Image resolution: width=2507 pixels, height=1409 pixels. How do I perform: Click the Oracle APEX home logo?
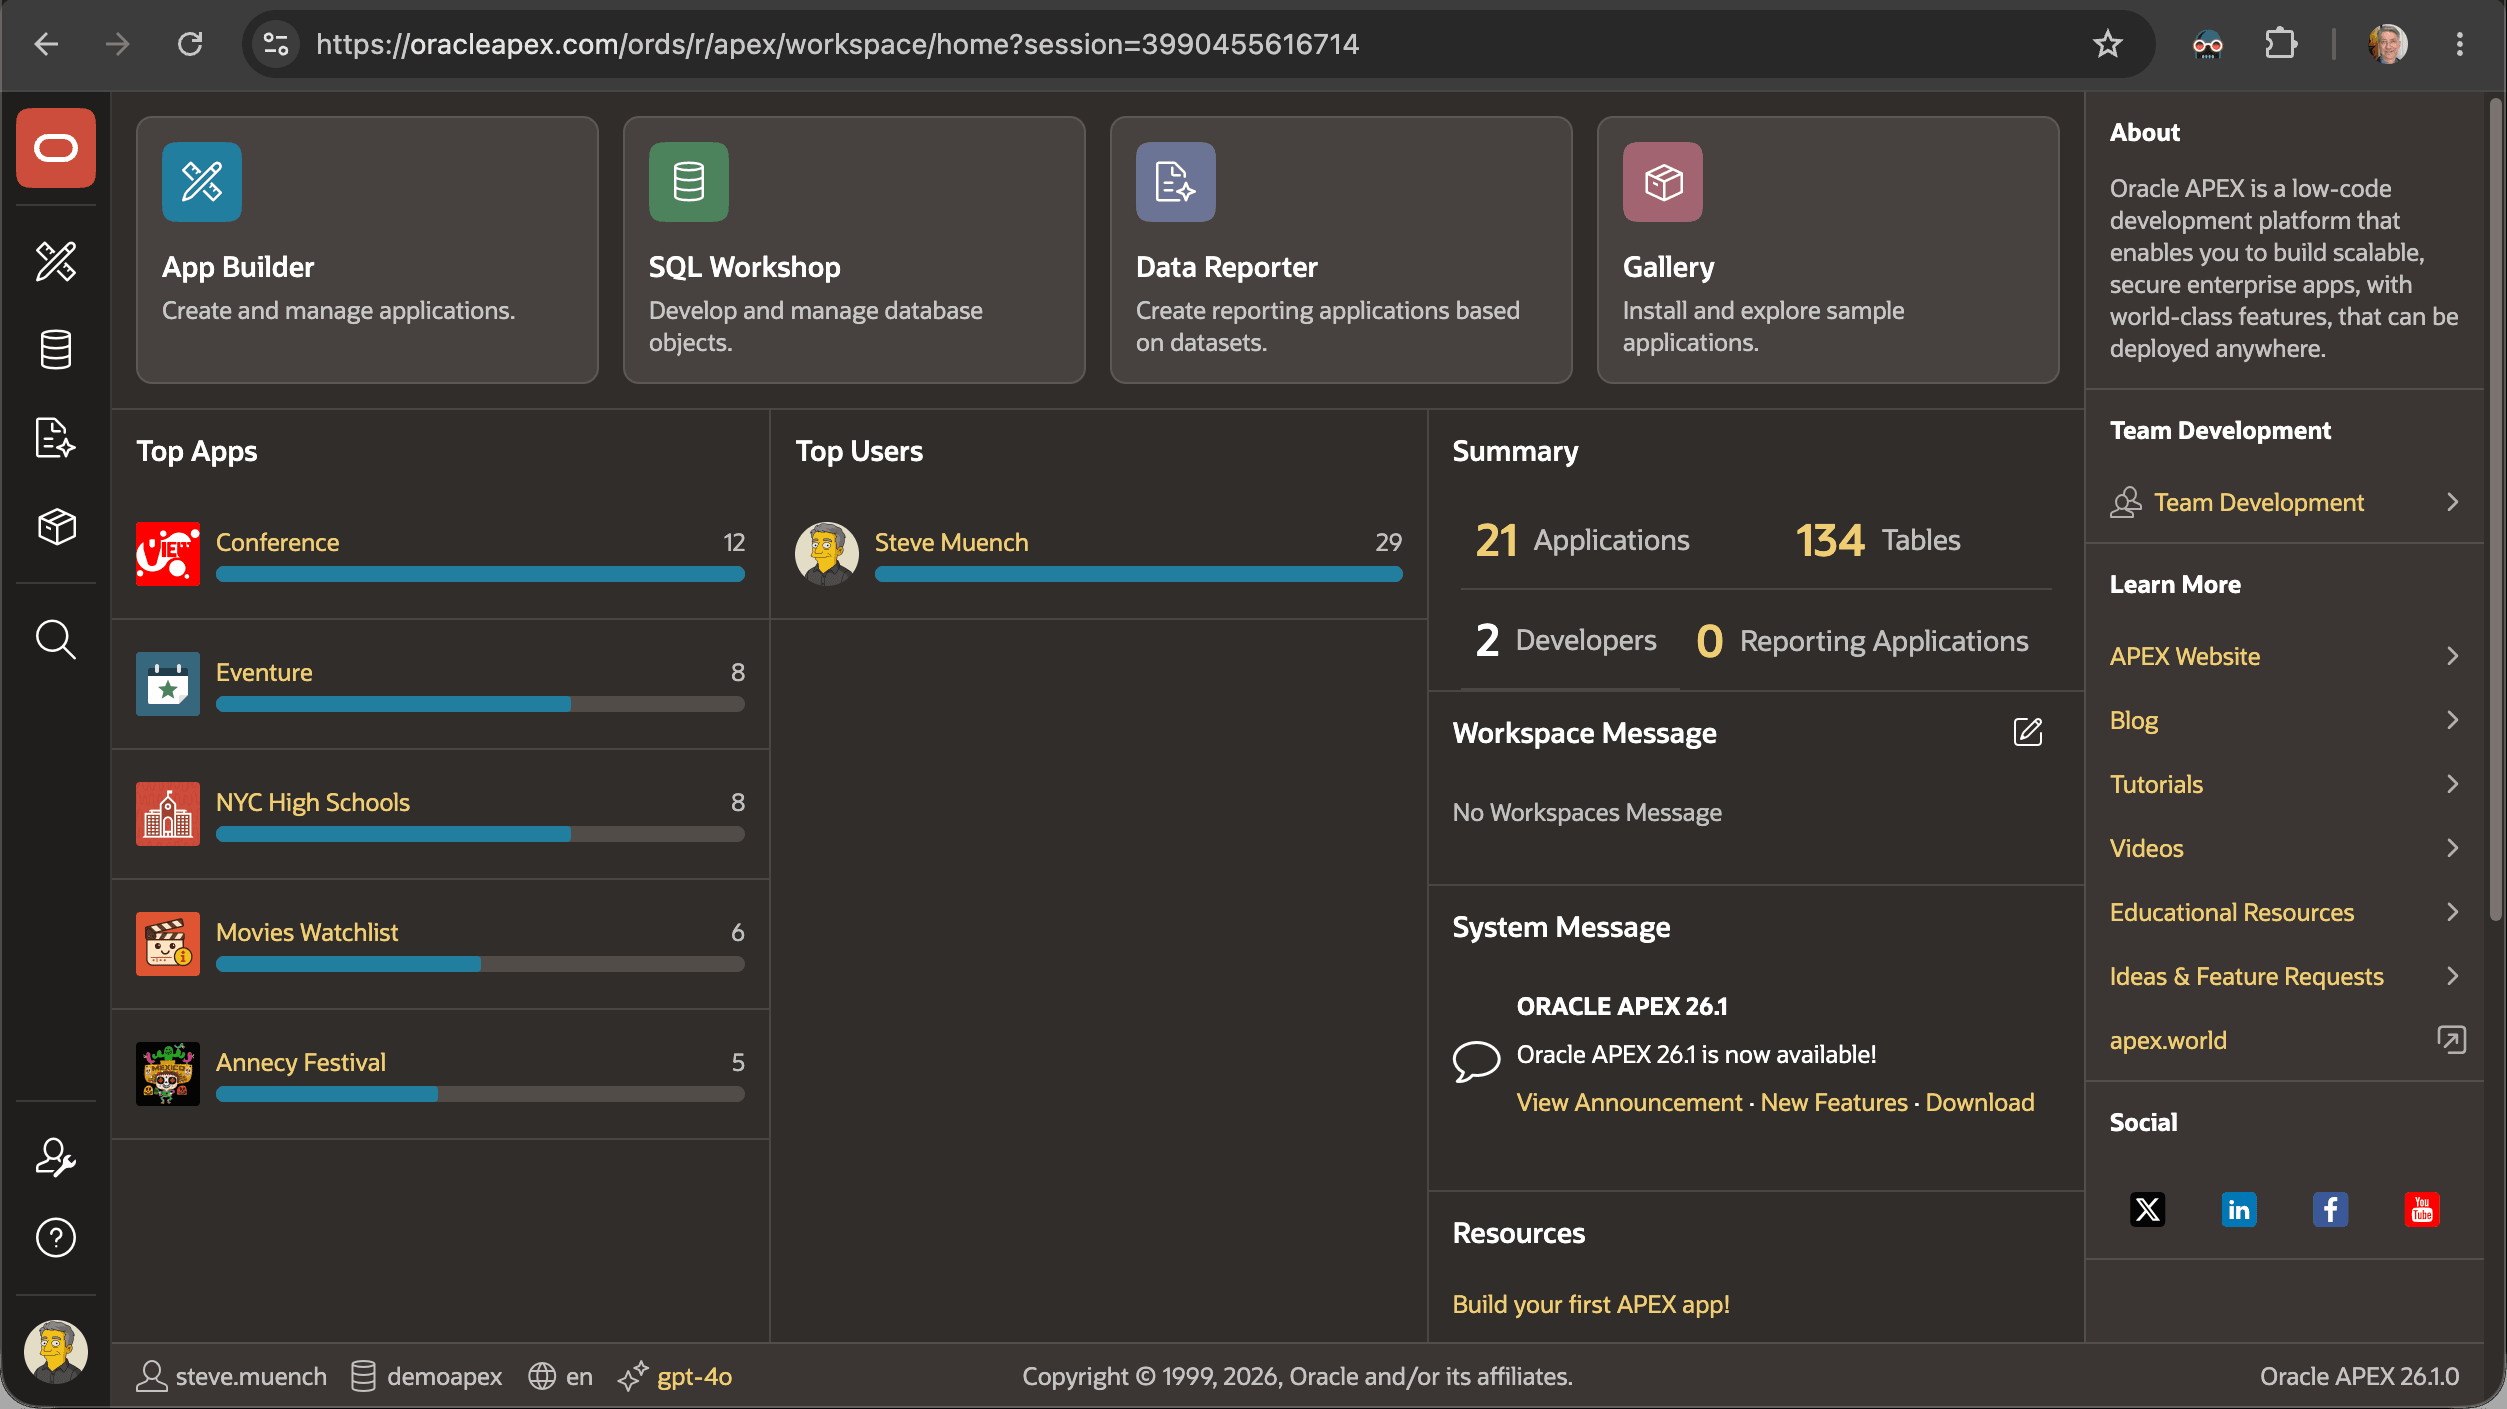point(56,148)
